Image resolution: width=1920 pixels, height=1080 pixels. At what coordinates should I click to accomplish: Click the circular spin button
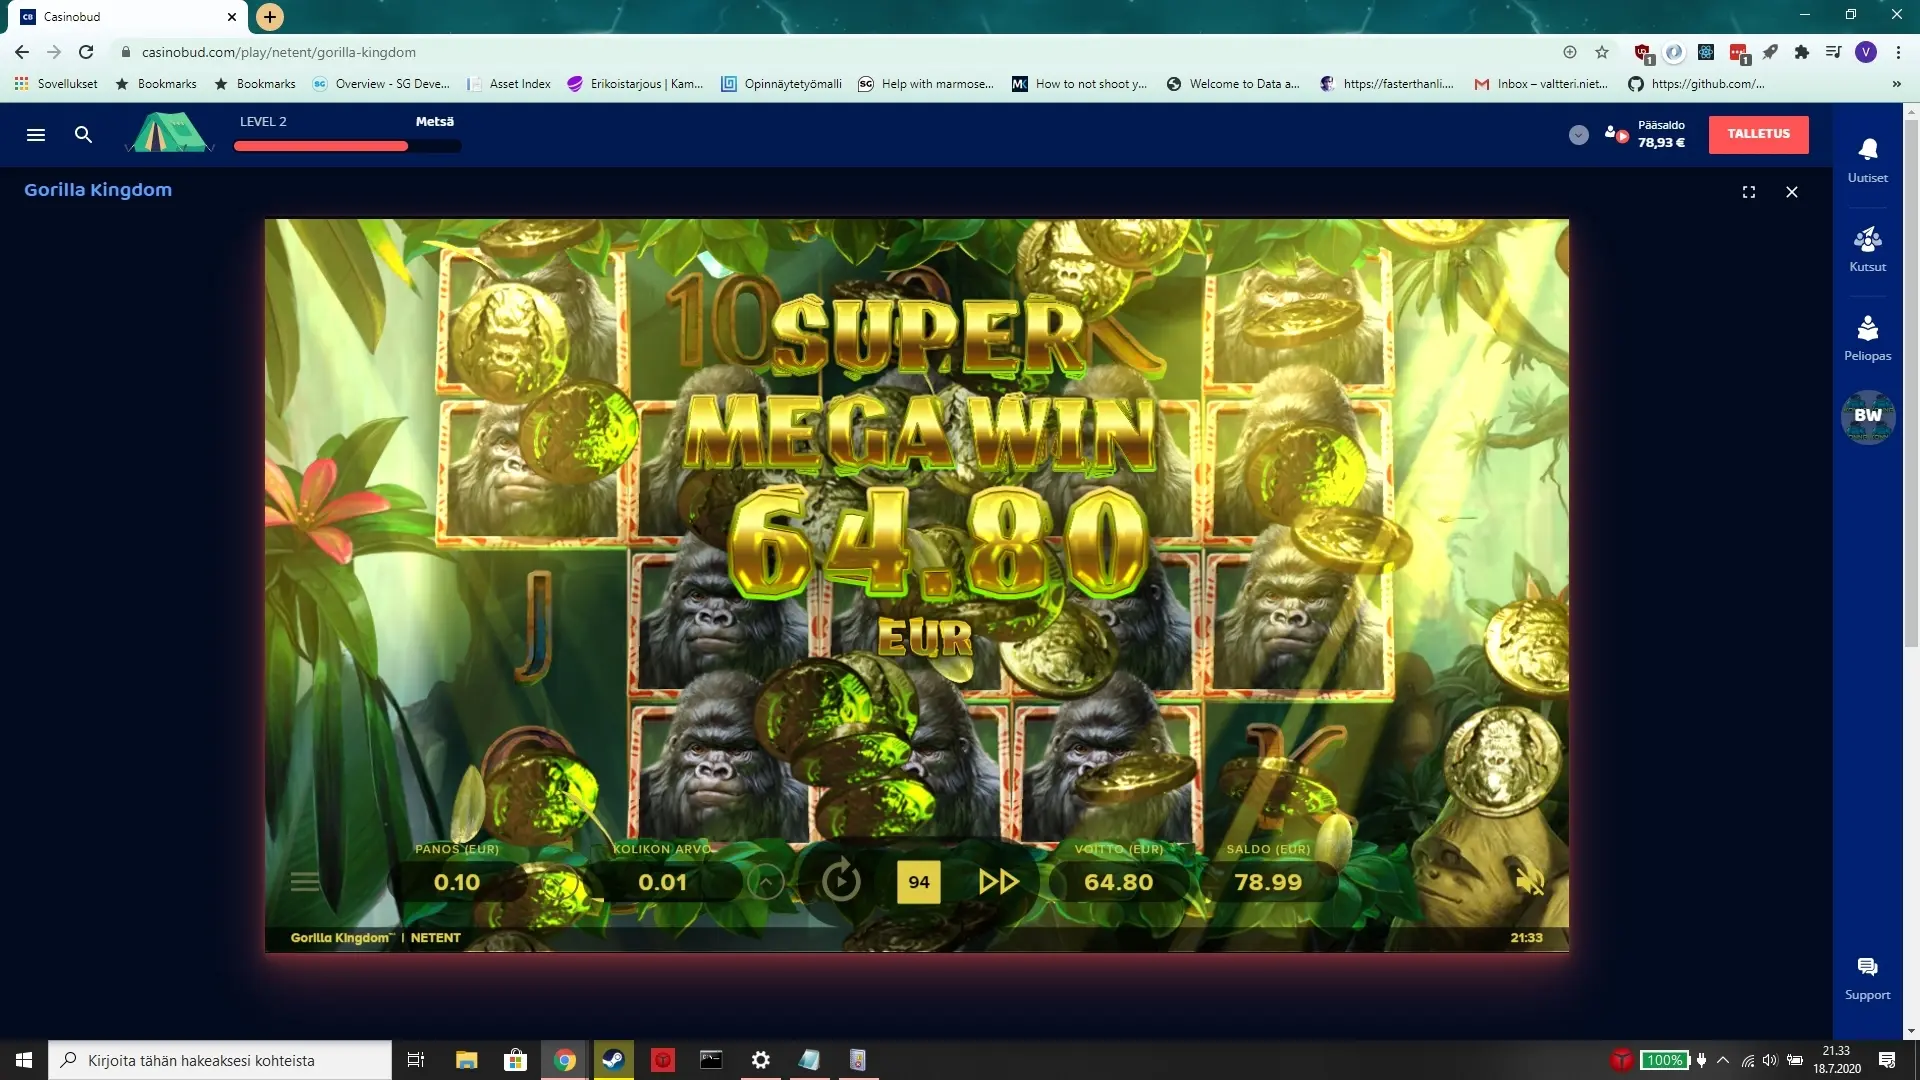pos(841,881)
